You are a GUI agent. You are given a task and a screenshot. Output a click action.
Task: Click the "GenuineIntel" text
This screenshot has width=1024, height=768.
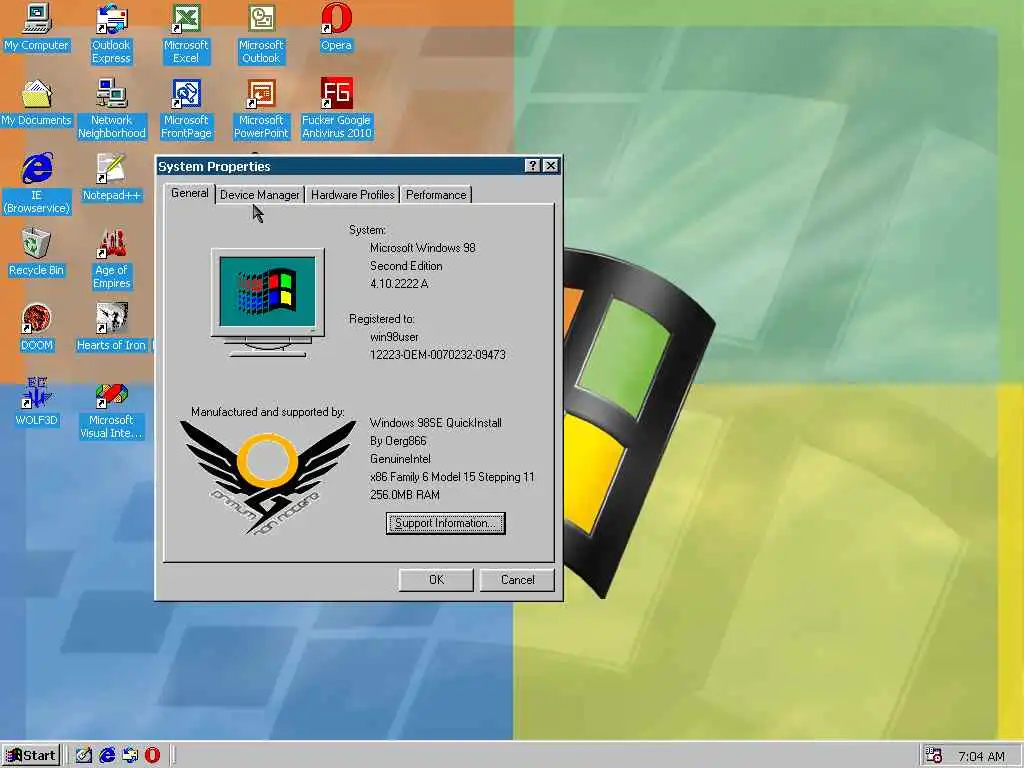tap(400, 459)
